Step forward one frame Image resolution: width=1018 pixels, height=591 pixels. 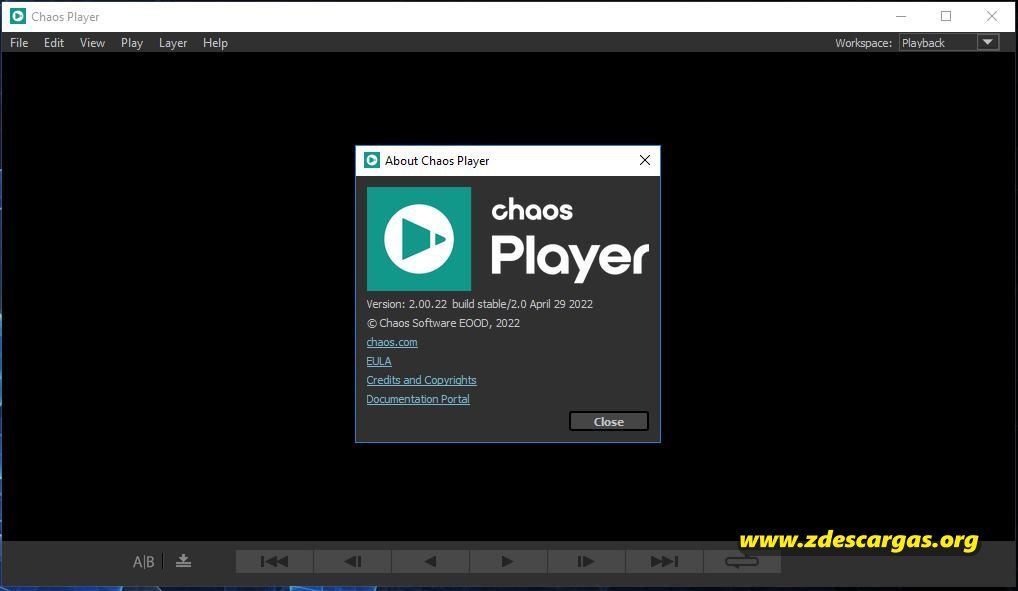coord(586,561)
